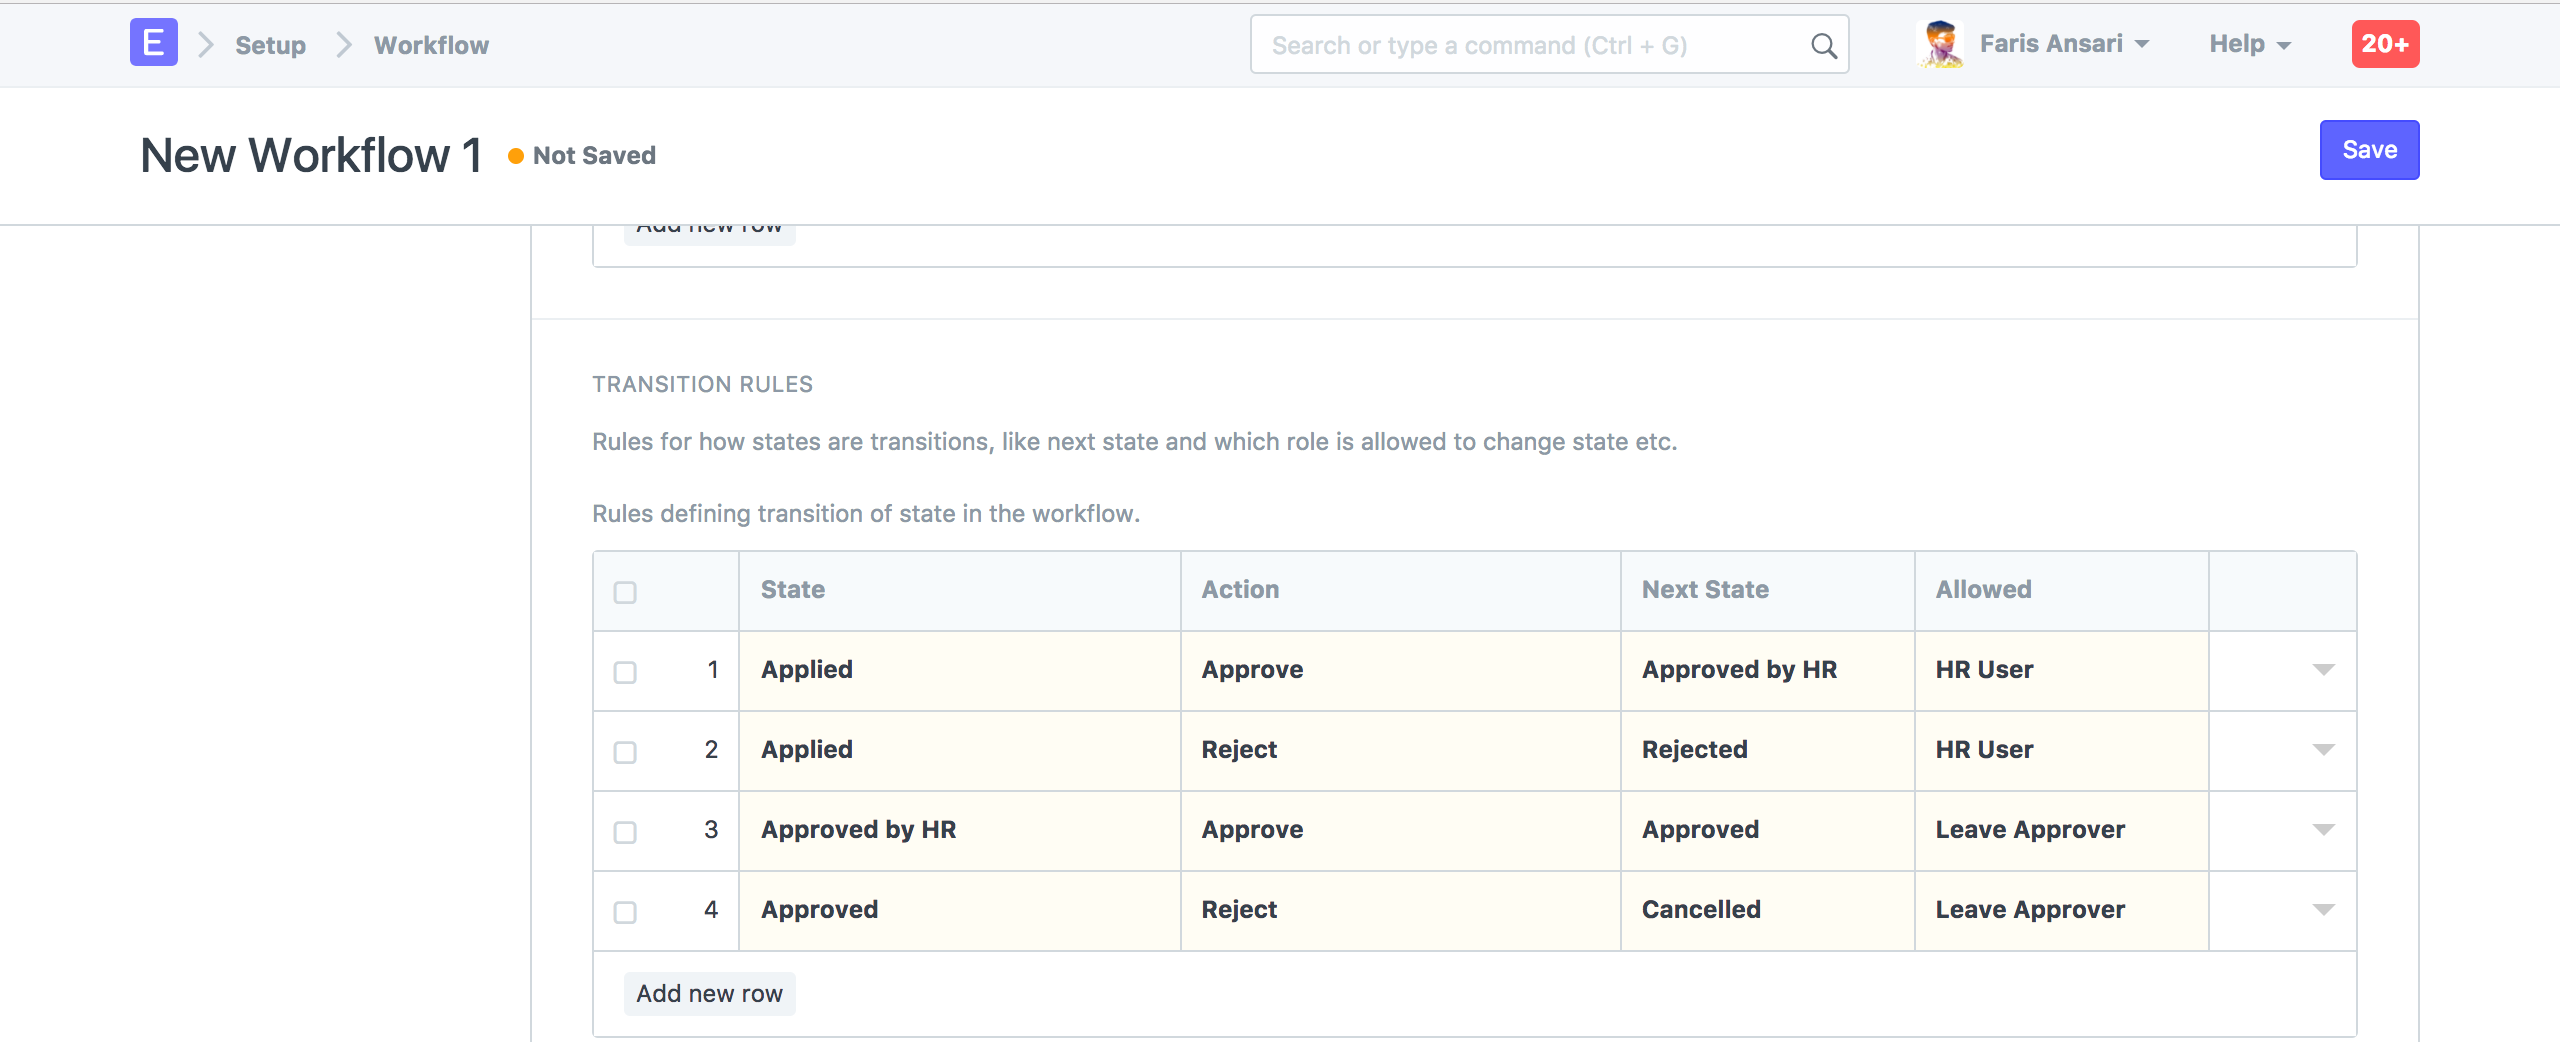Edit the Approved by HR next state cell
Image resolution: width=2560 pixels, height=1042 pixels.
(1766, 670)
